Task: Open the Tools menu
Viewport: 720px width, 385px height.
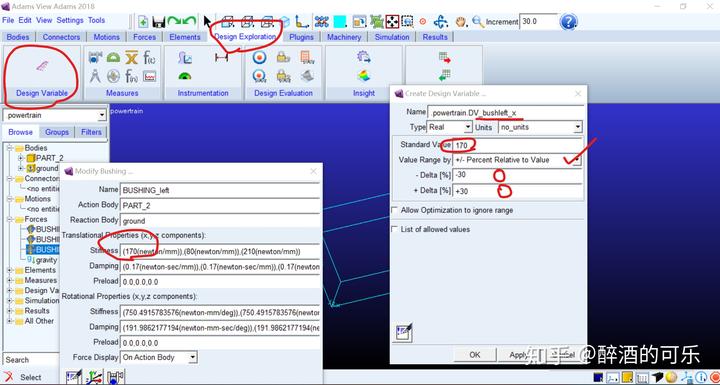Action: click(x=96, y=20)
